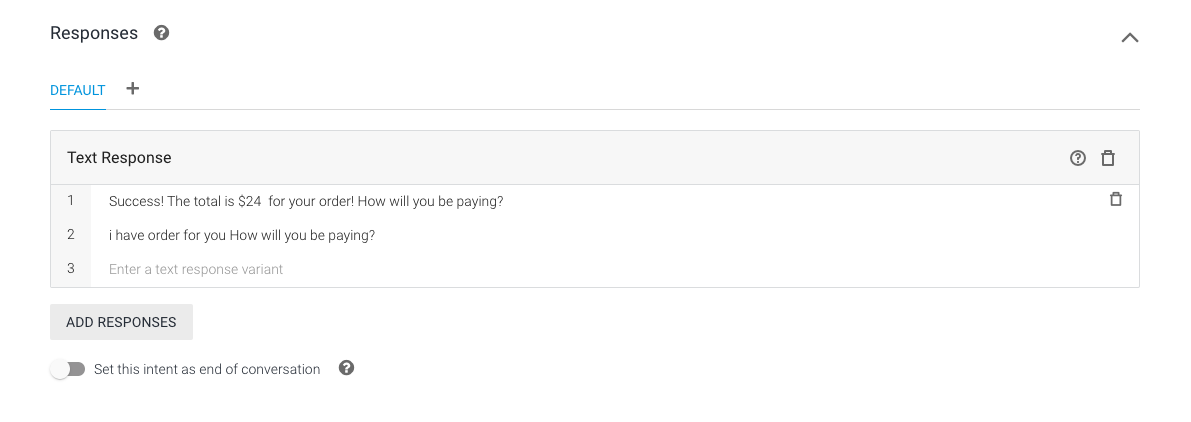The height and width of the screenshot is (422, 1191).
Task: Delete the first text response variant
Action: click(x=1115, y=200)
